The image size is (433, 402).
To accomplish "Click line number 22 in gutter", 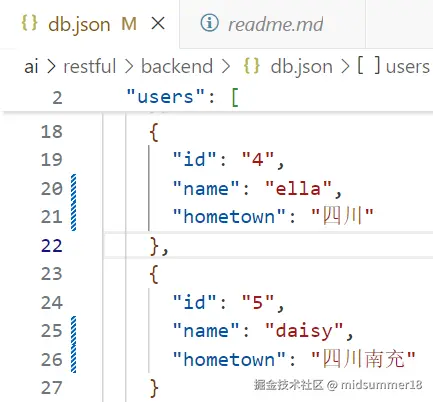I will pos(52,246).
